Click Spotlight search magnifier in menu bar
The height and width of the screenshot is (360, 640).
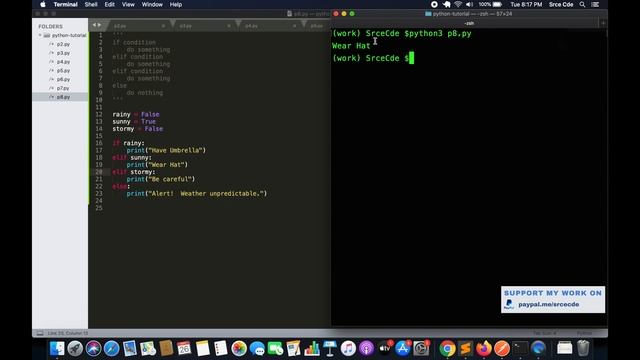tap(582, 4)
